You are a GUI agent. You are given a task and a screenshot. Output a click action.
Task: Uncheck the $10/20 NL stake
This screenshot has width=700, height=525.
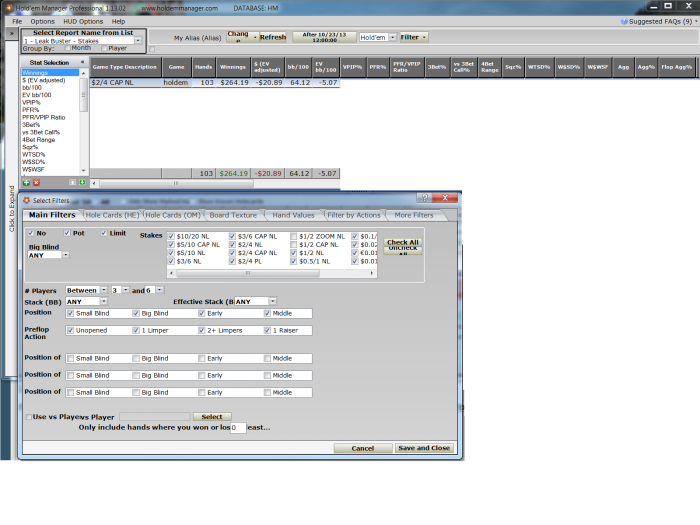(x=171, y=236)
